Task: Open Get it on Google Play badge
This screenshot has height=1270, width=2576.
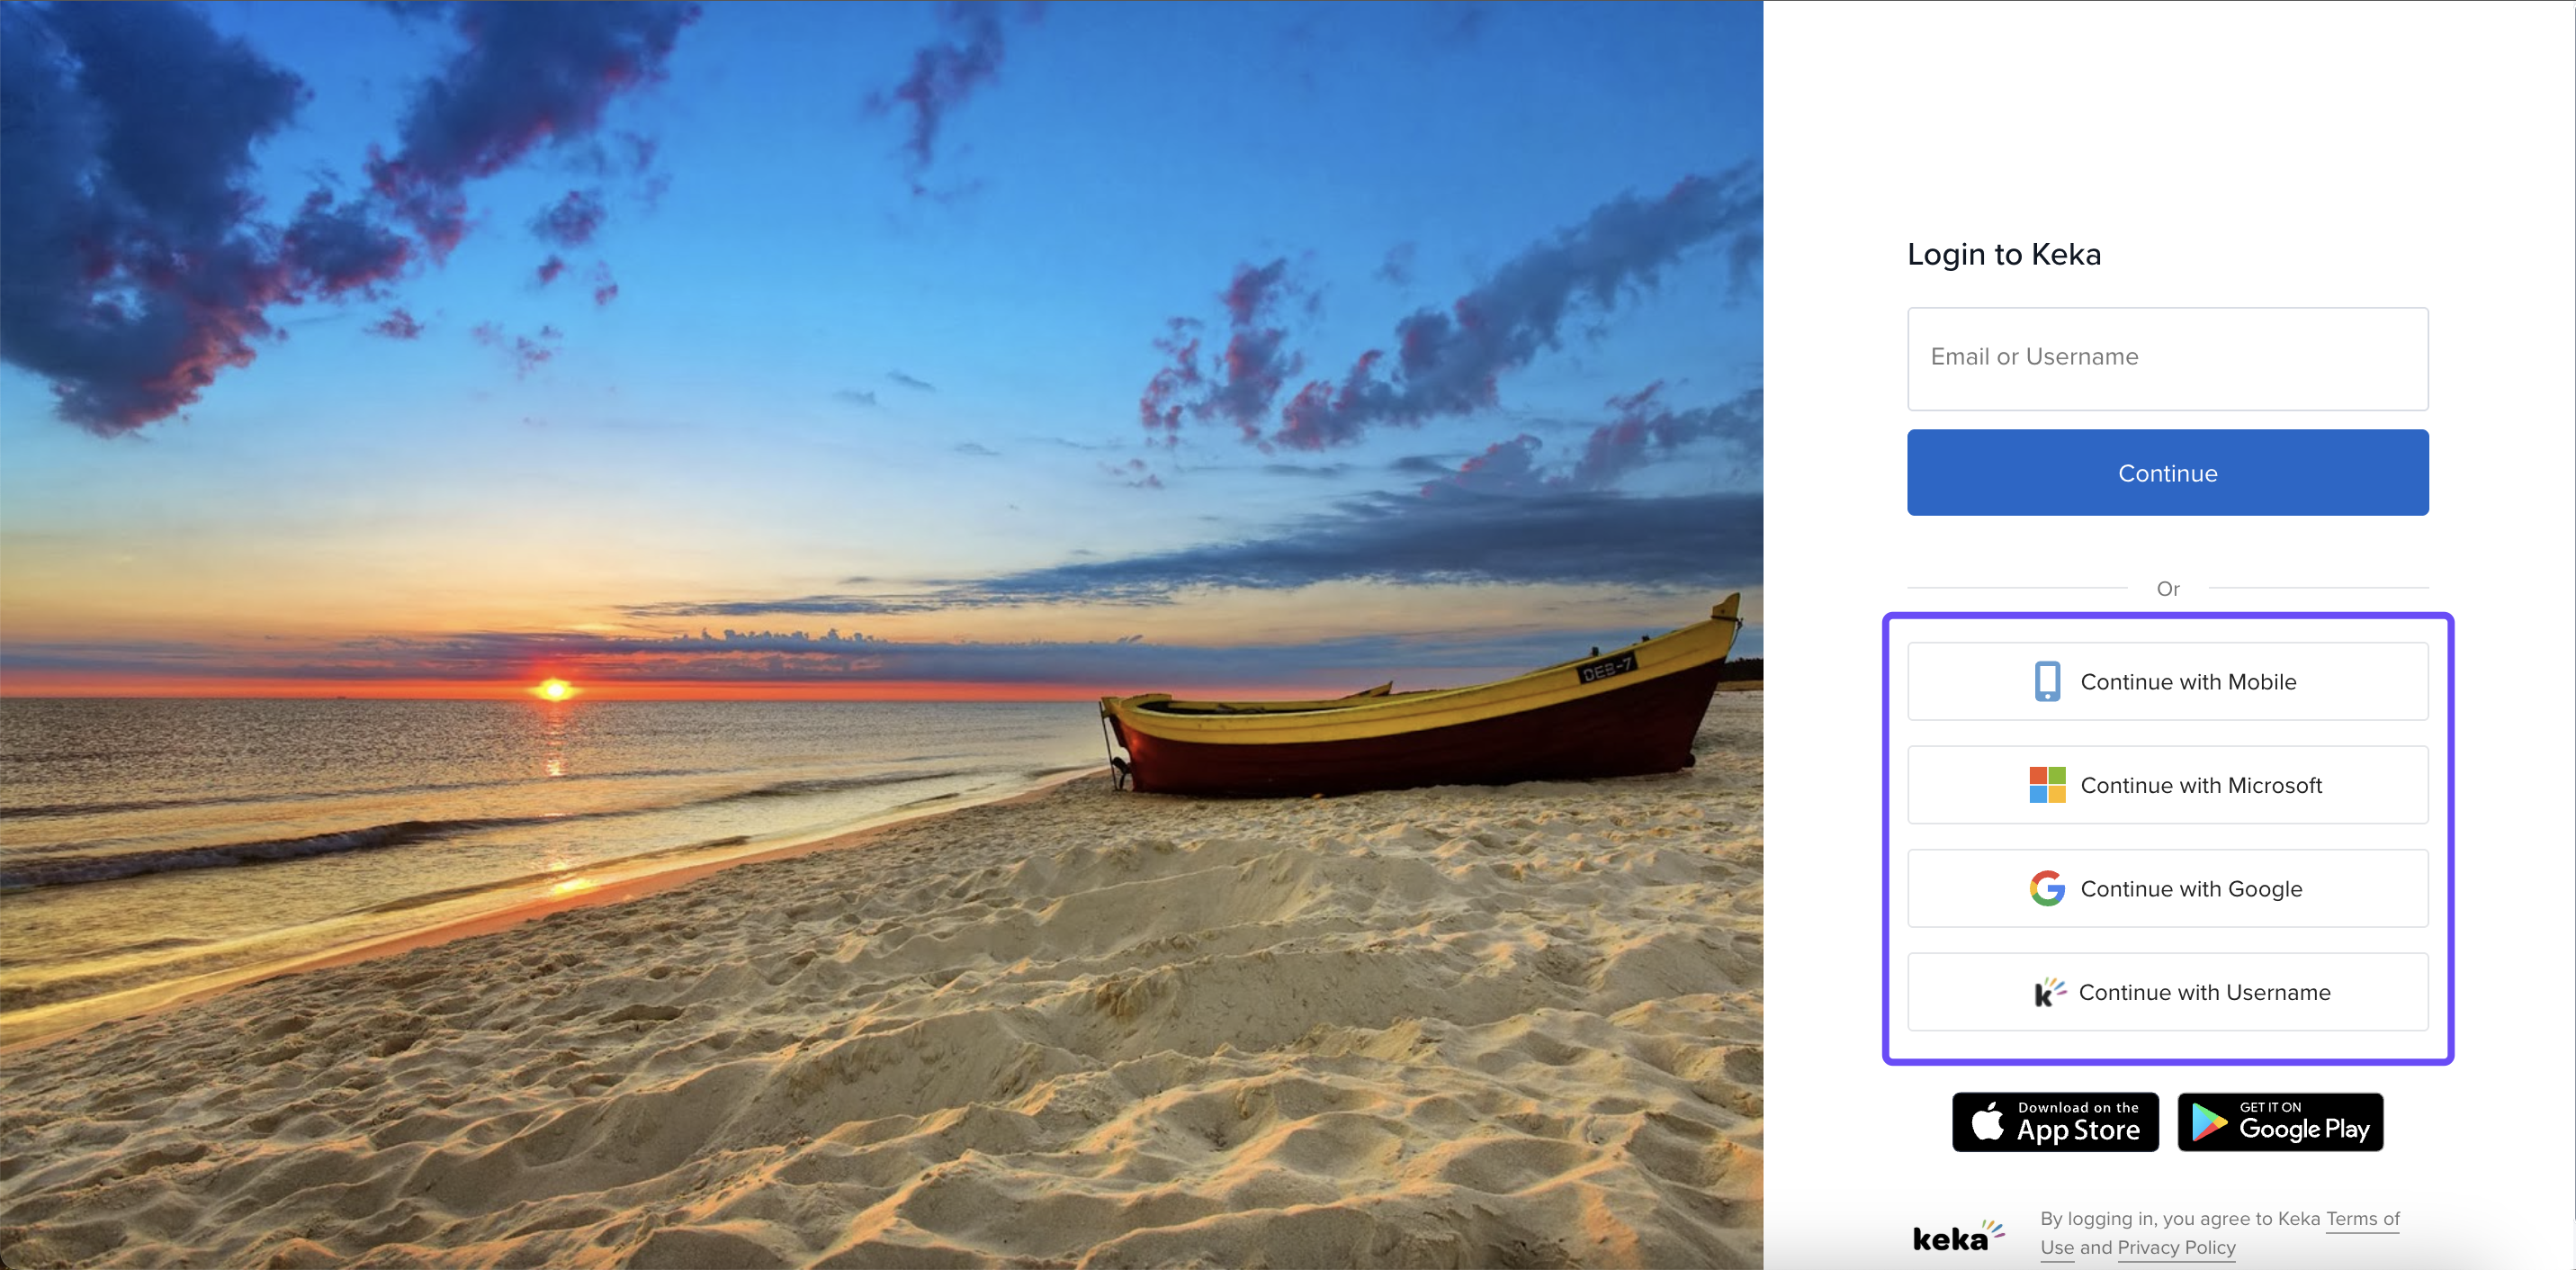Action: pyautogui.click(x=2280, y=1122)
